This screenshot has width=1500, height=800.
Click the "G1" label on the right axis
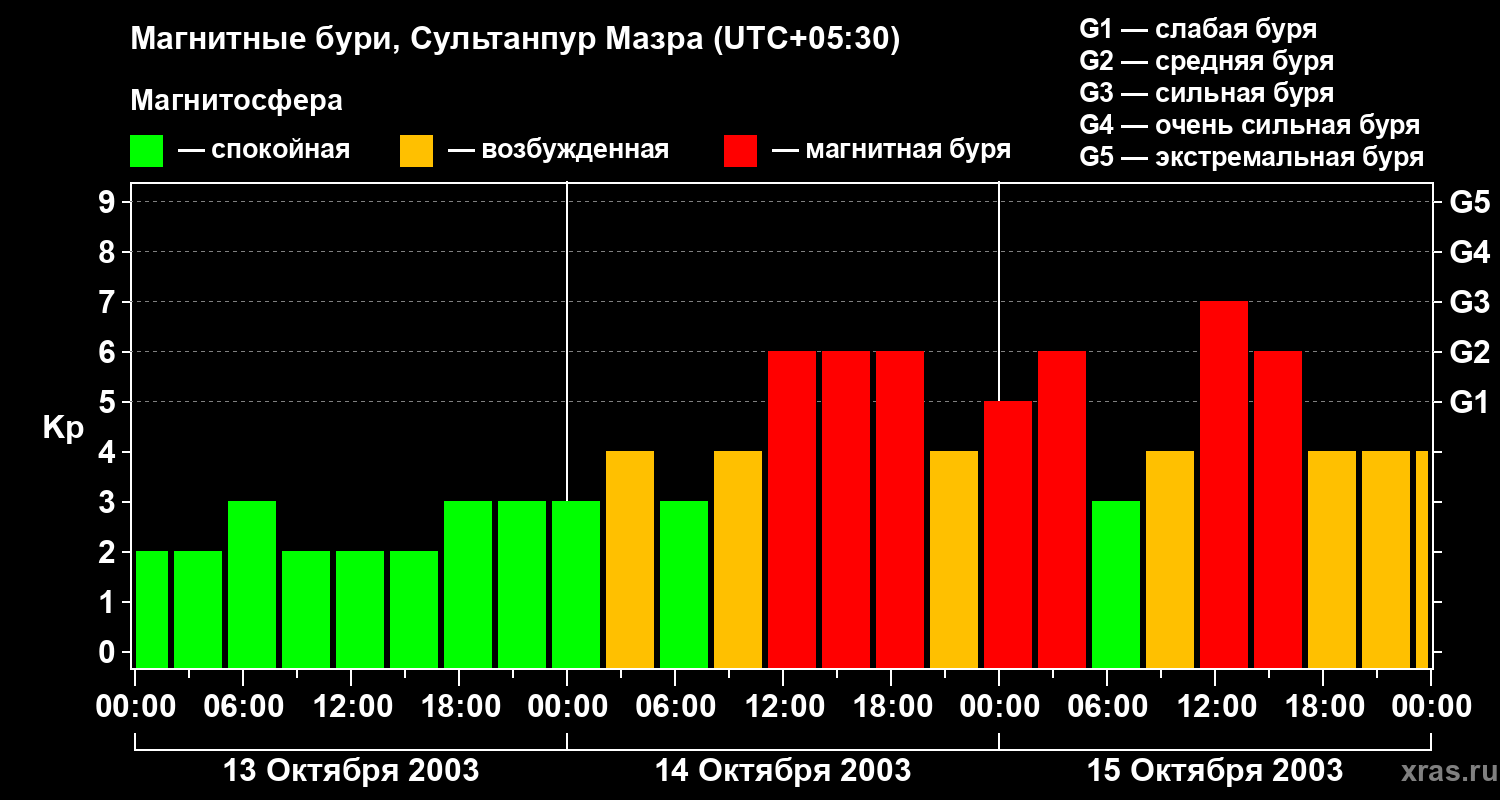(1469, 402)
